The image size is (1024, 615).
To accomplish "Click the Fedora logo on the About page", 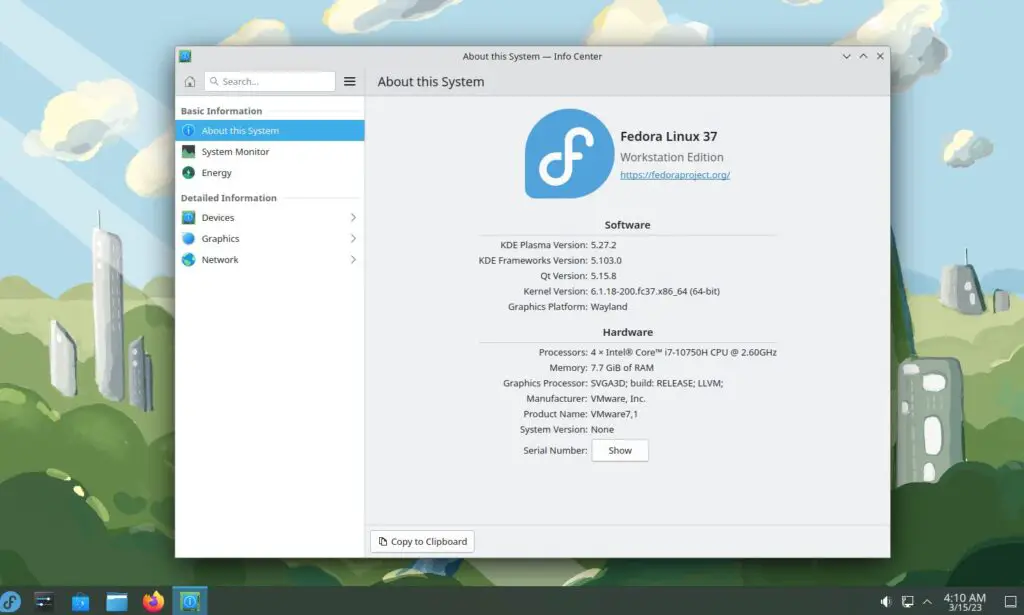I will tap(568, 153).
